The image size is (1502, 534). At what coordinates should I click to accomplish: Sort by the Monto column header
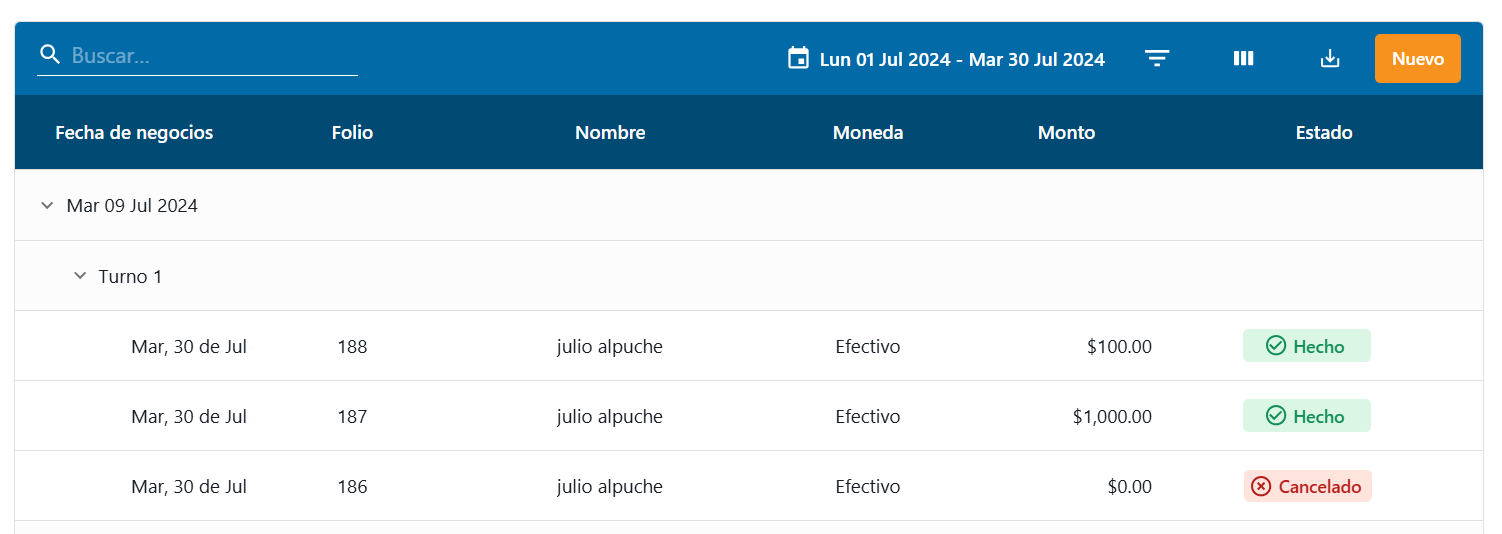point(1066,132)
